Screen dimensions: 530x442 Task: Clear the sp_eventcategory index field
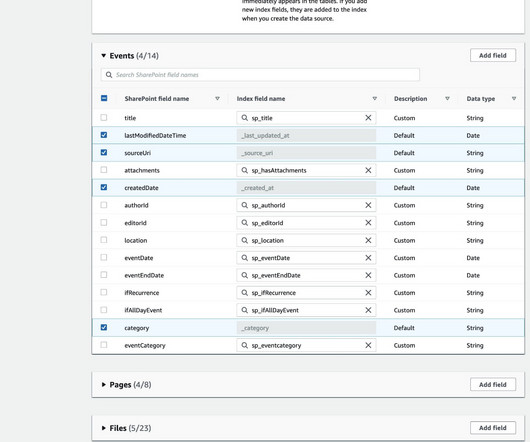coord(368,345)
